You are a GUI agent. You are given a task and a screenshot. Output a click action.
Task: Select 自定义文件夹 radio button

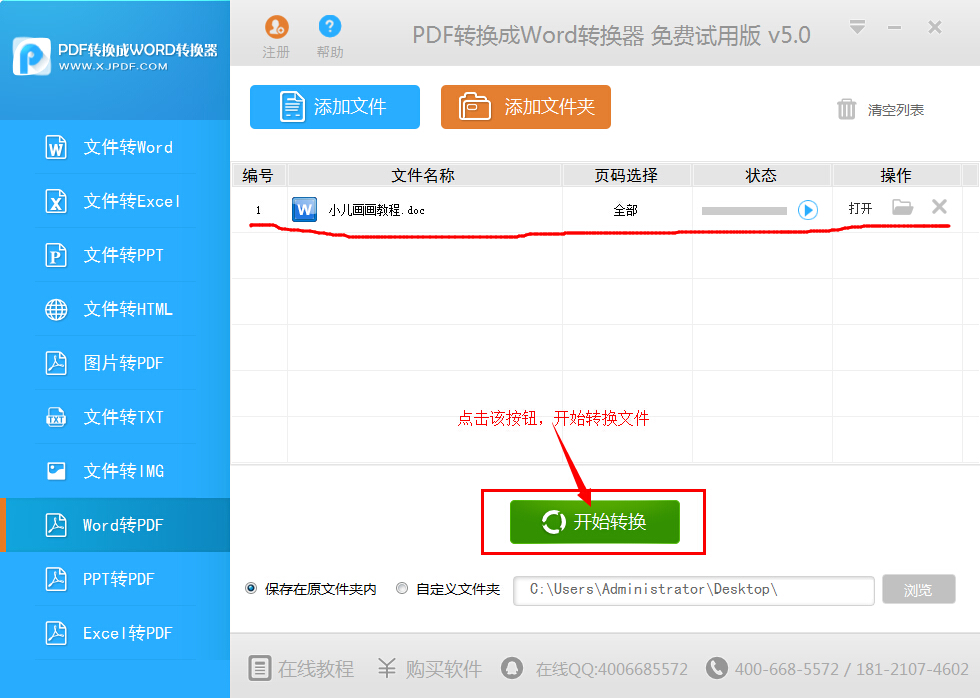click(x=402, y=588)
